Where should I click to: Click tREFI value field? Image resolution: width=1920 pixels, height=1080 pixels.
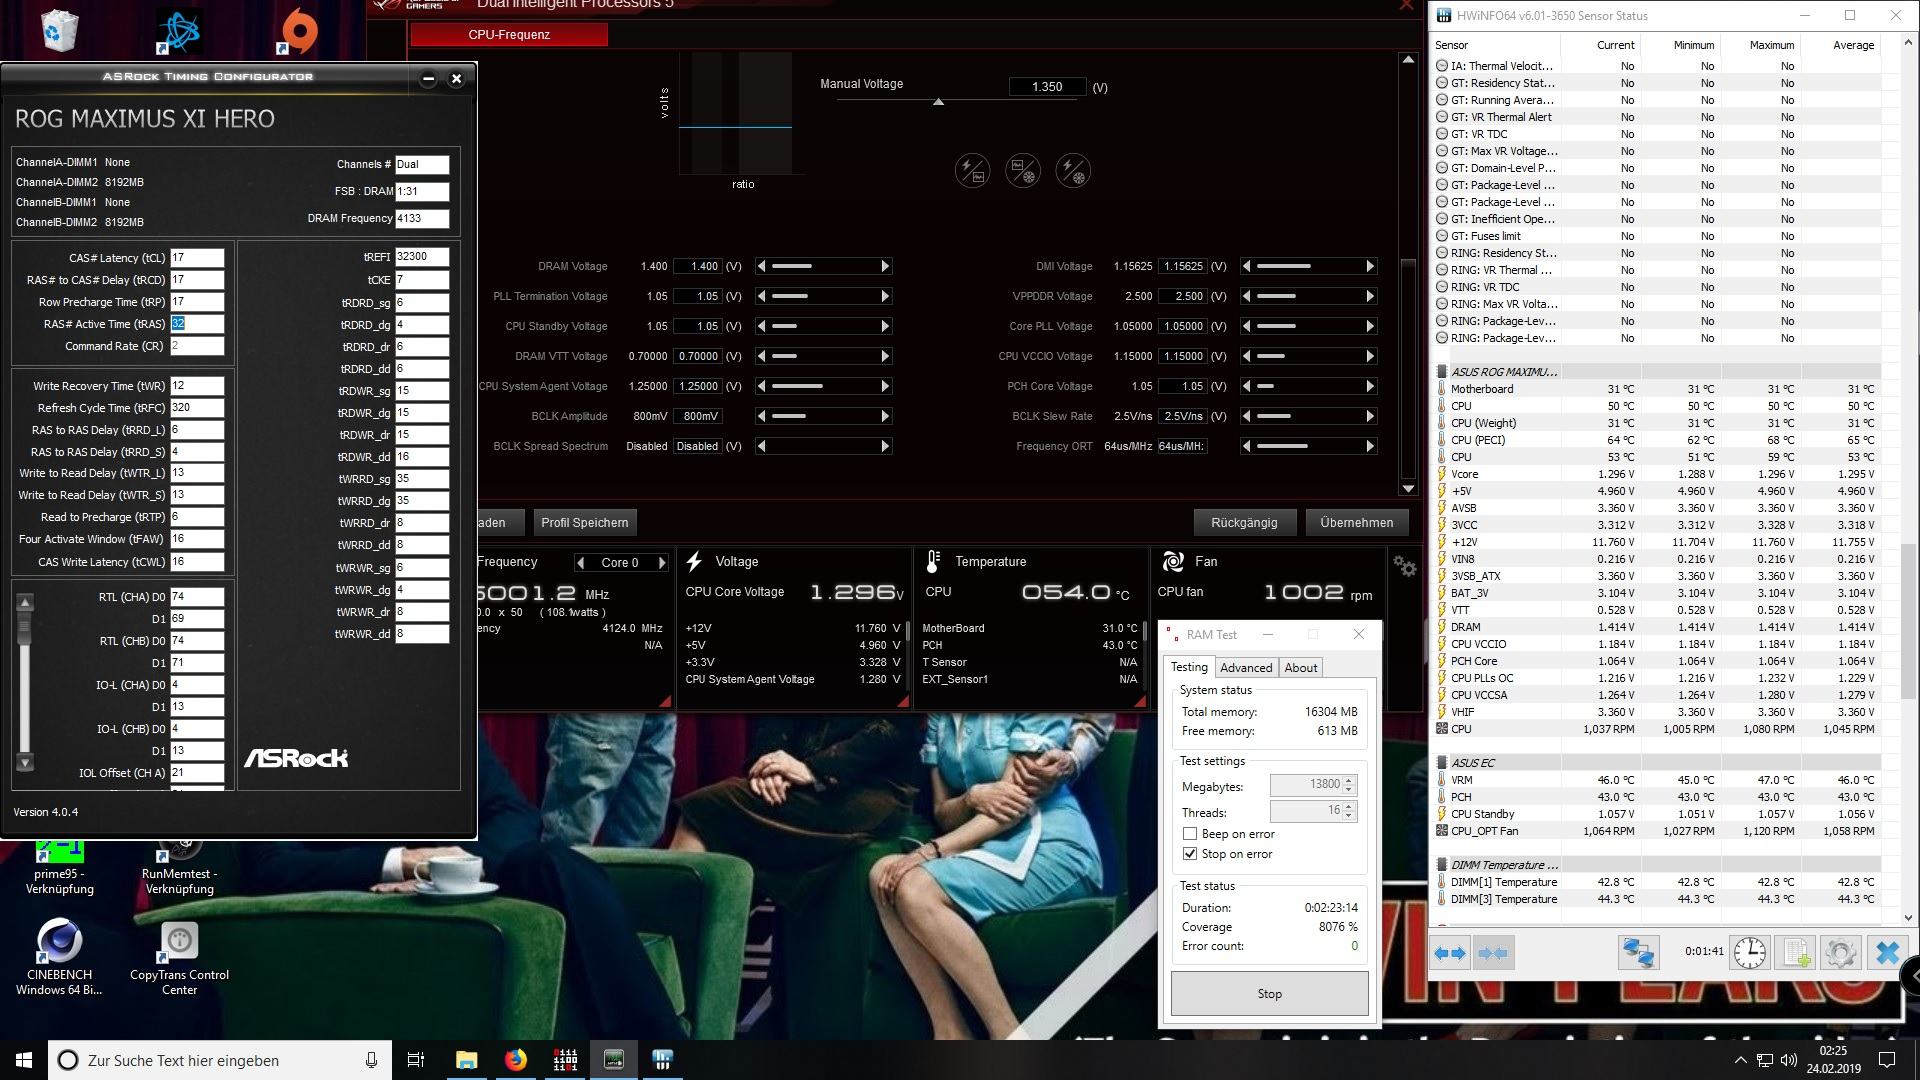(x=421, y=257)
